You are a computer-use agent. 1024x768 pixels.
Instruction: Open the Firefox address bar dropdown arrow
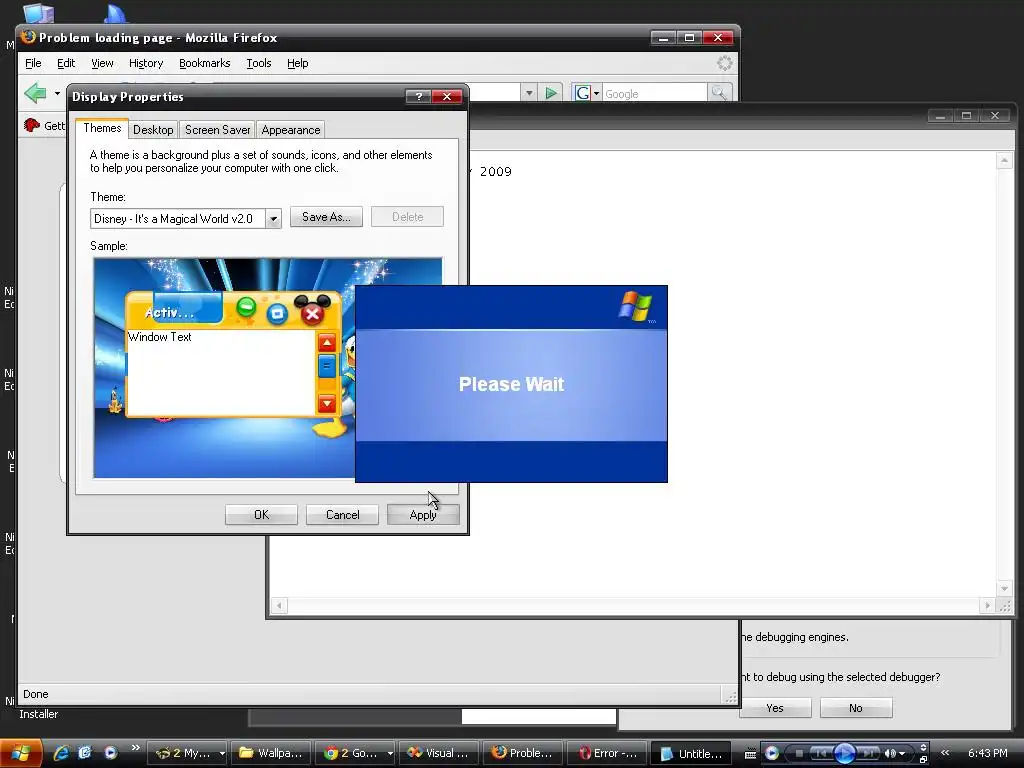[529, 93]
